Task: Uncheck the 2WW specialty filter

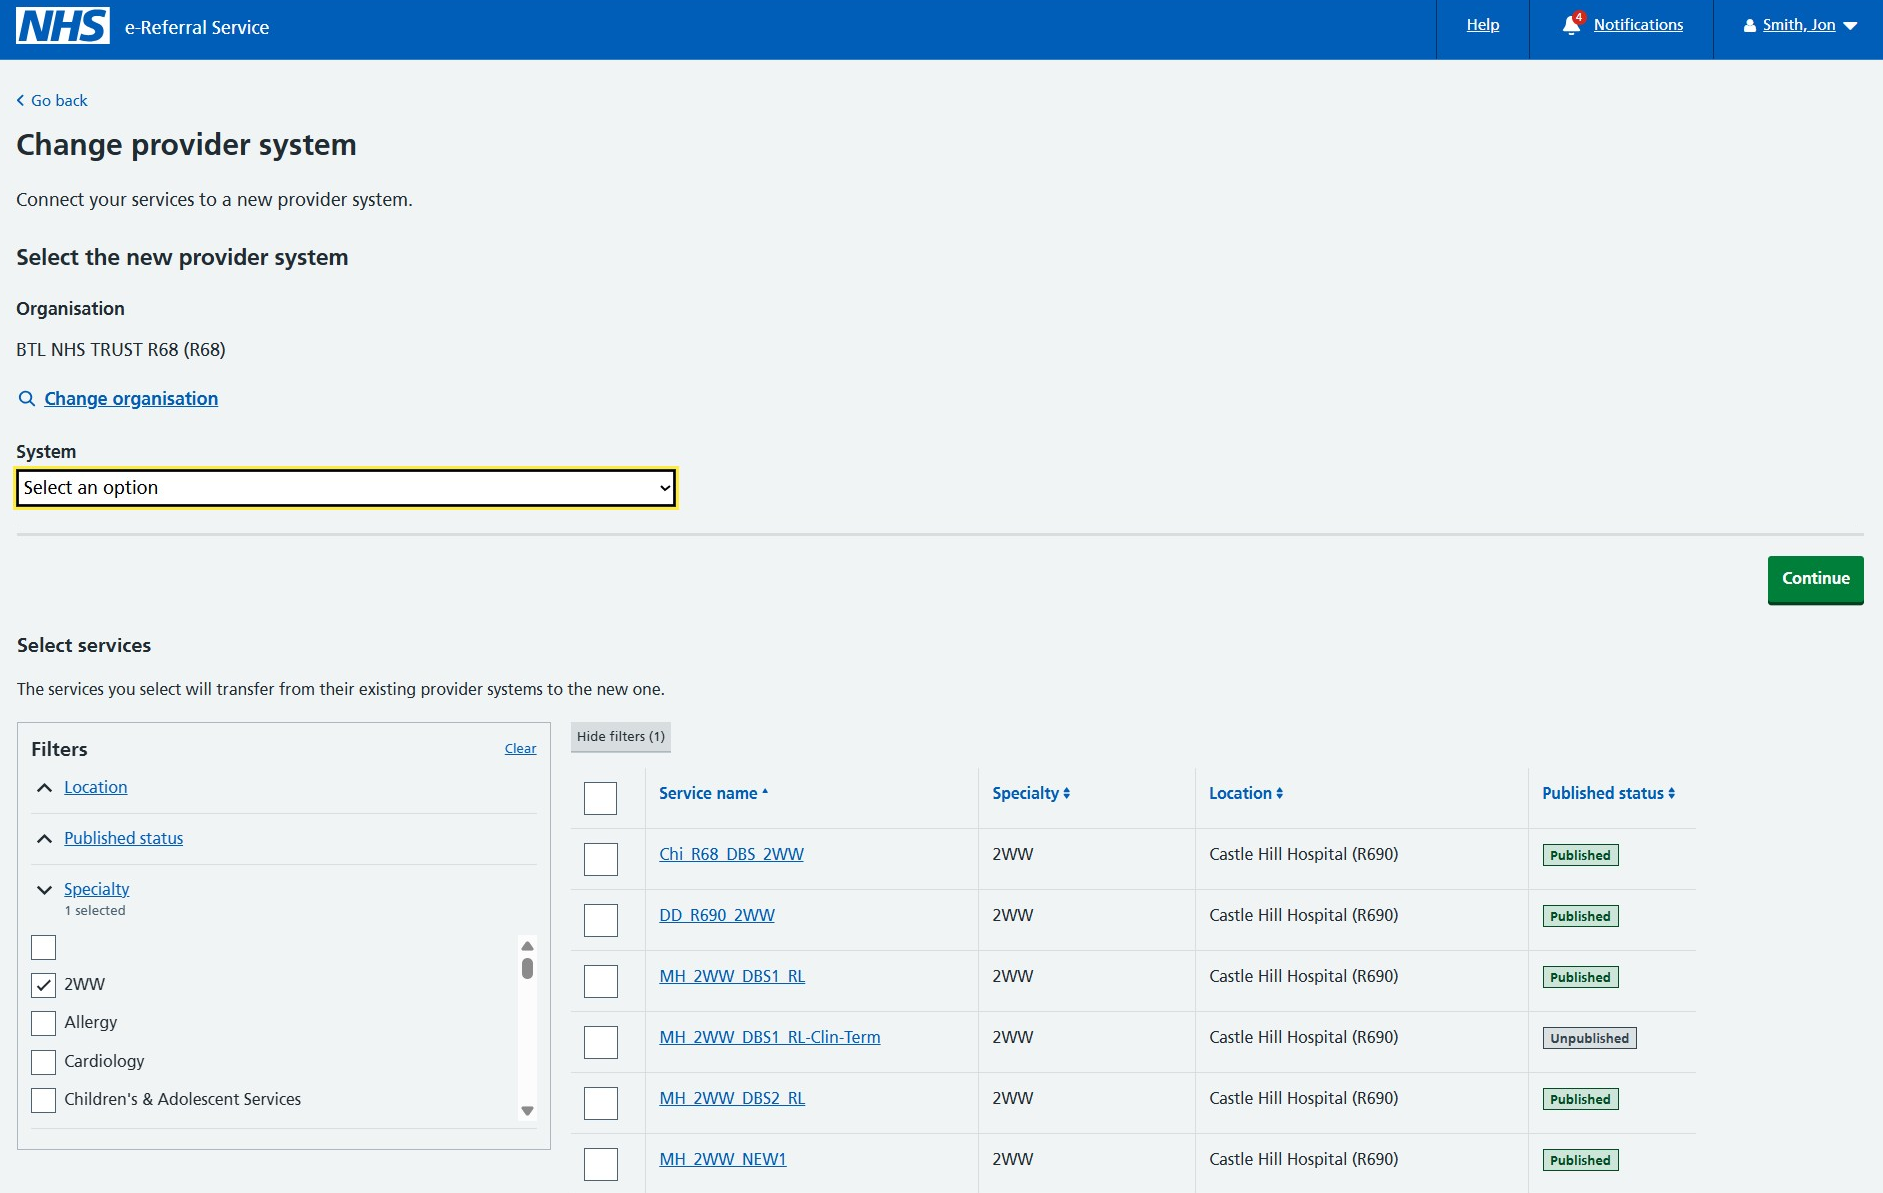Action: coord(44,985)
